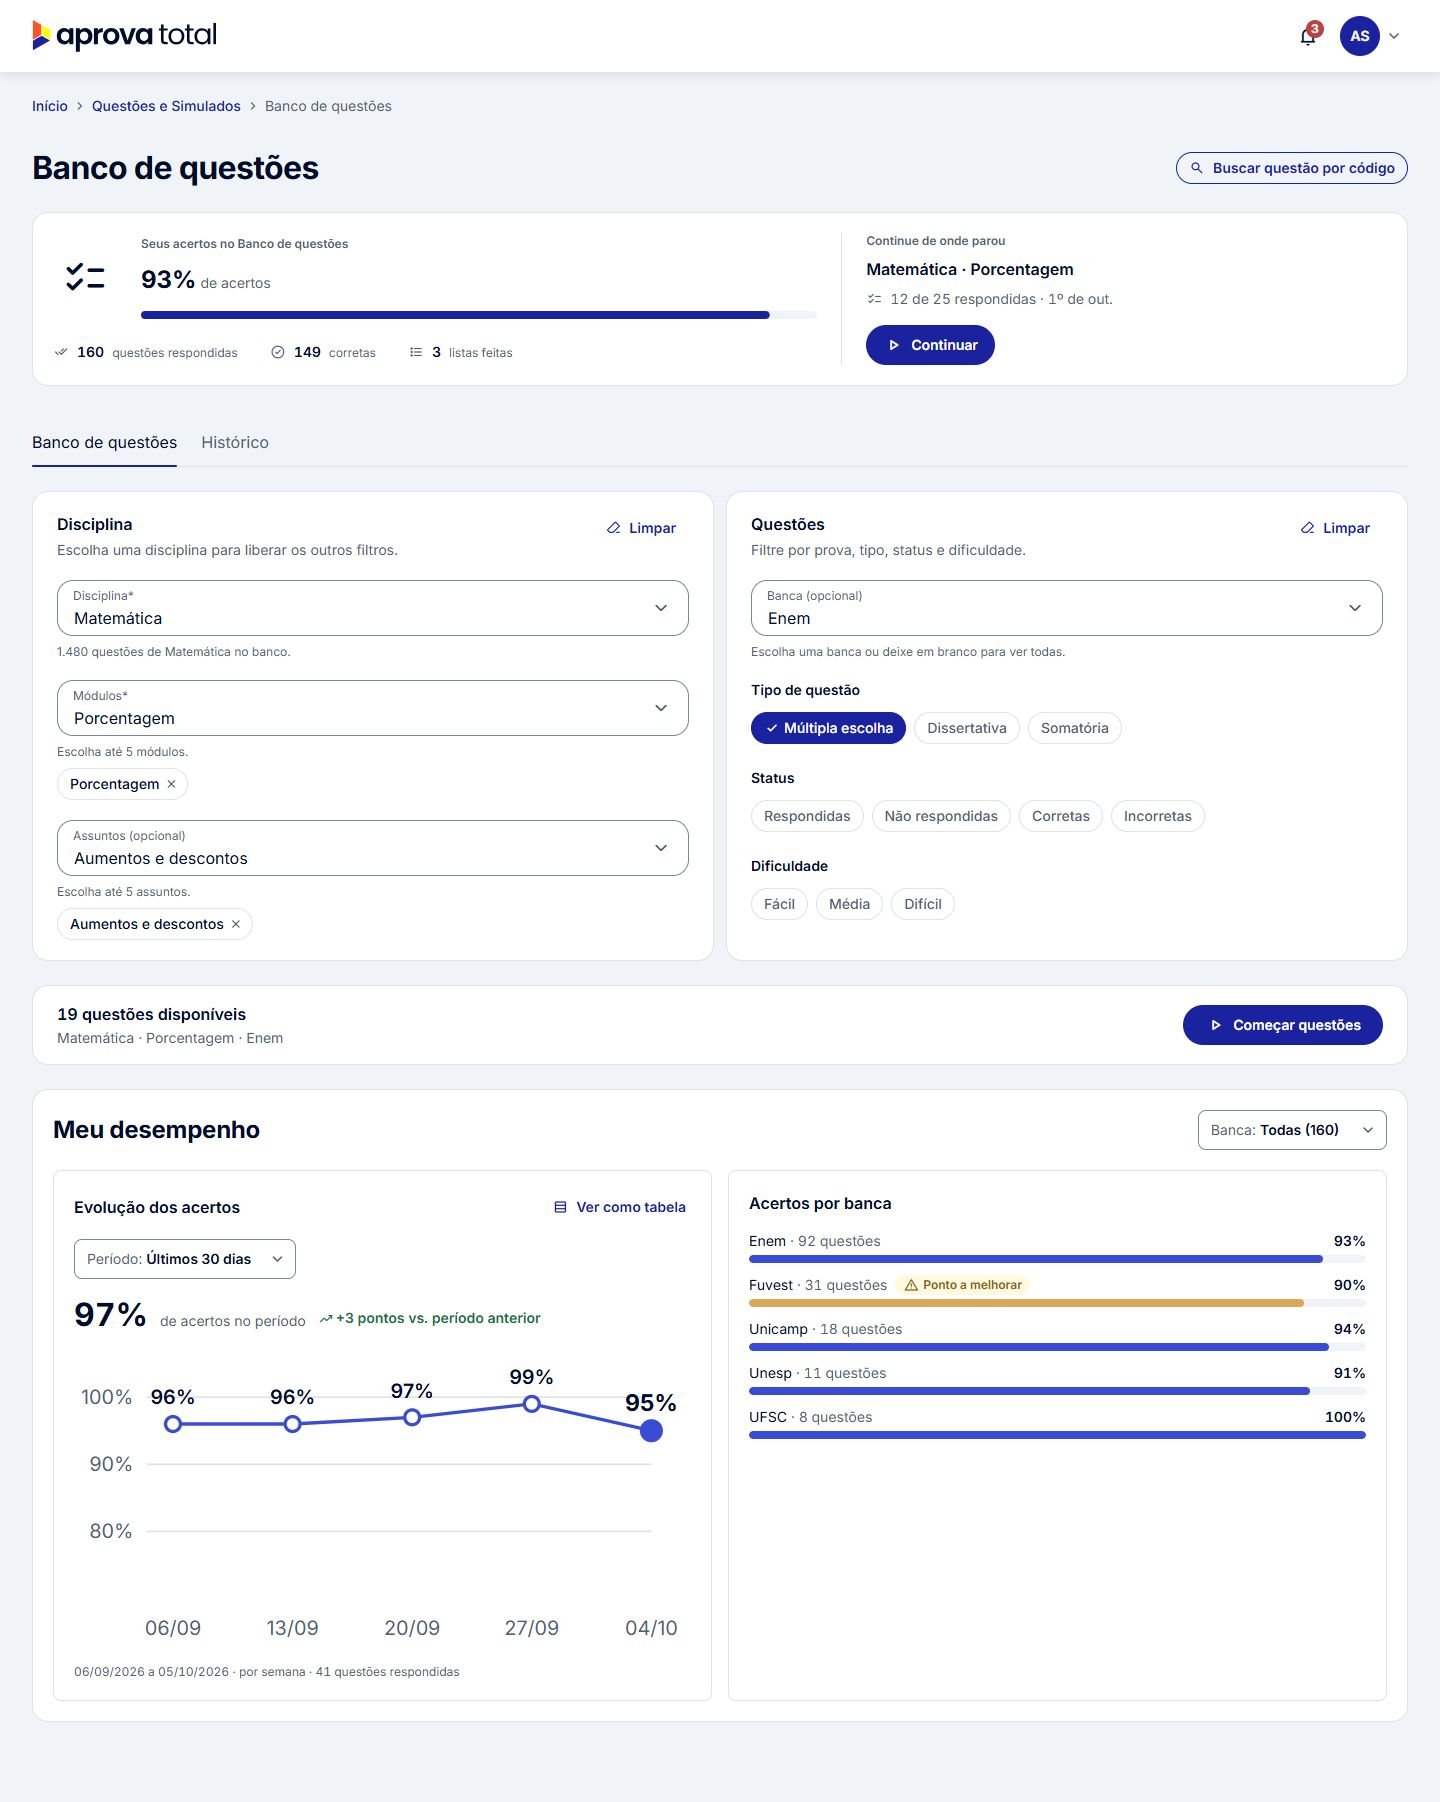
Task: Click the list icon beside 3 listas feitas
Action: 416,352
